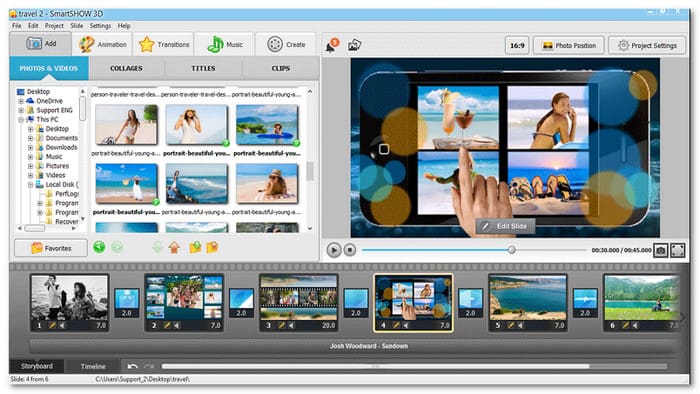Toggle sound icon on slide 4

click(x=406, y=325)
